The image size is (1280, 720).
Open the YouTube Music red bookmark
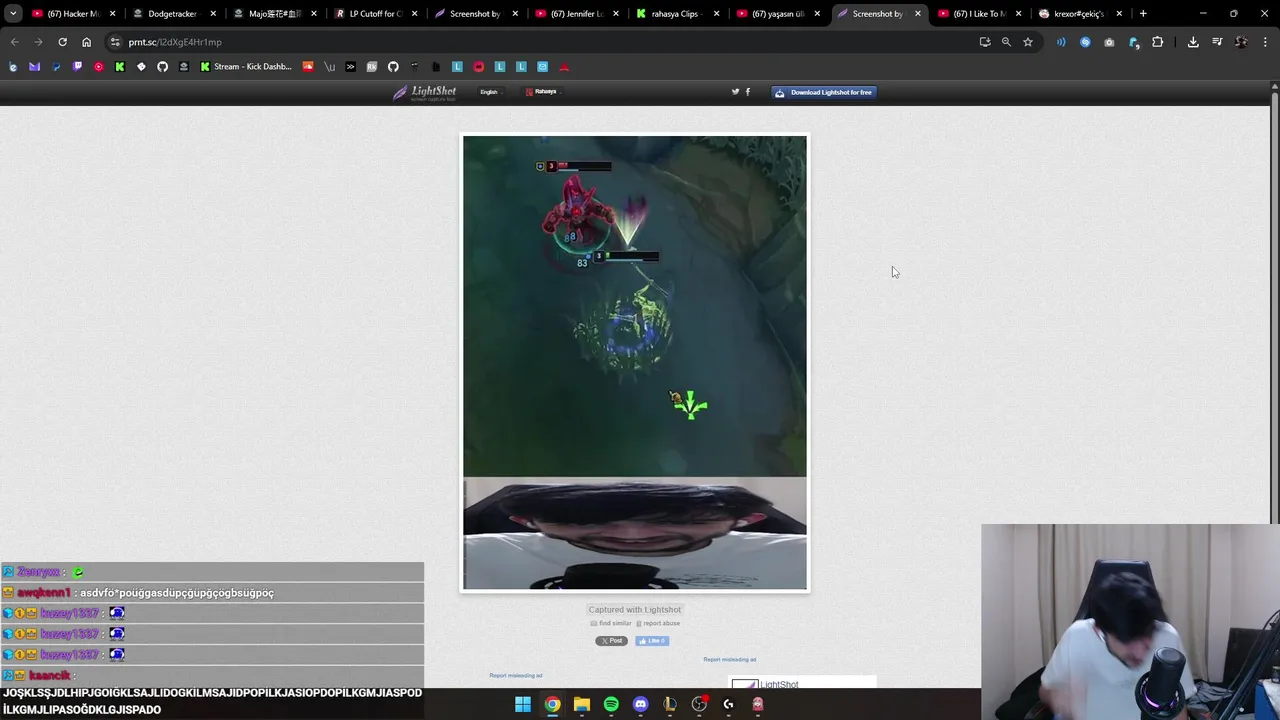click(x=98, y=67)
